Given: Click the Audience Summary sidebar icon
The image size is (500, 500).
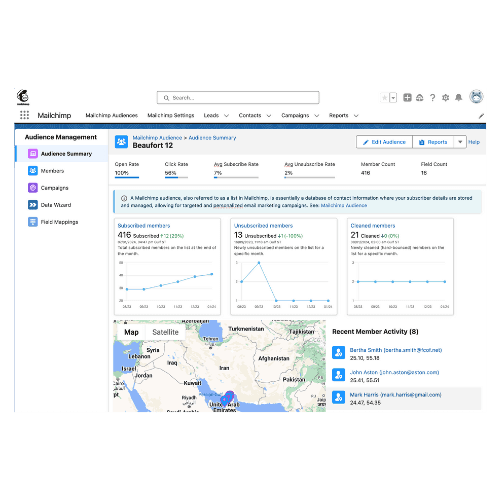Looking at the screenshot, I should [33, 154].
